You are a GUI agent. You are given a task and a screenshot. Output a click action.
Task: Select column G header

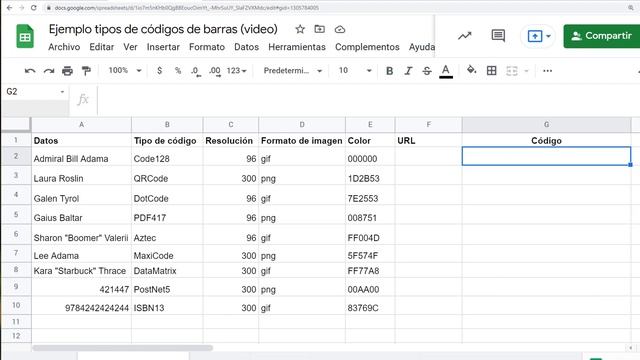(x=546, y=124)
